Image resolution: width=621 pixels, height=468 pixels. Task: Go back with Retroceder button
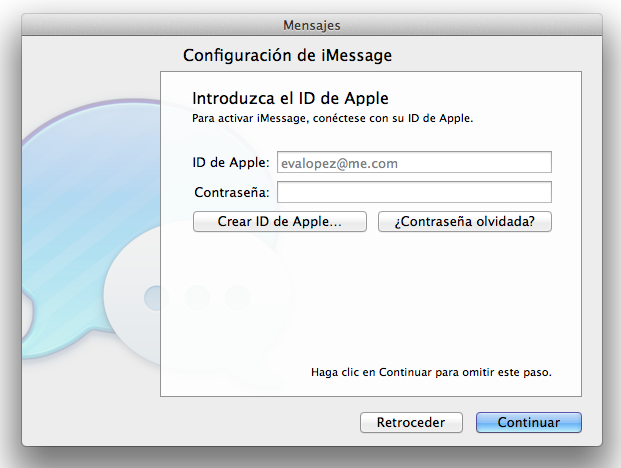411,422
